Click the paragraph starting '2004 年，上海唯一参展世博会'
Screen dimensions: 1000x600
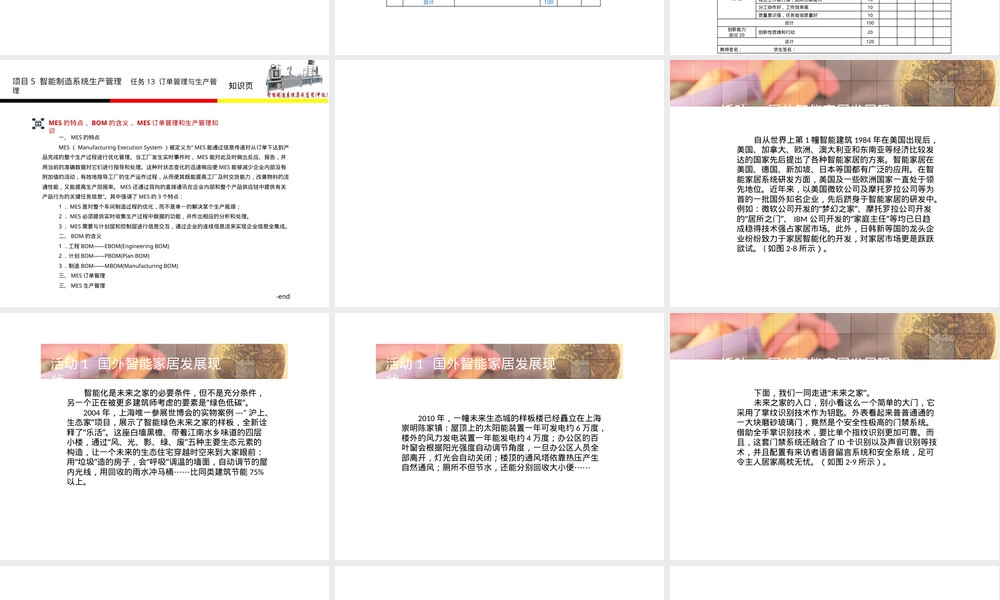(x=167, y=447)
